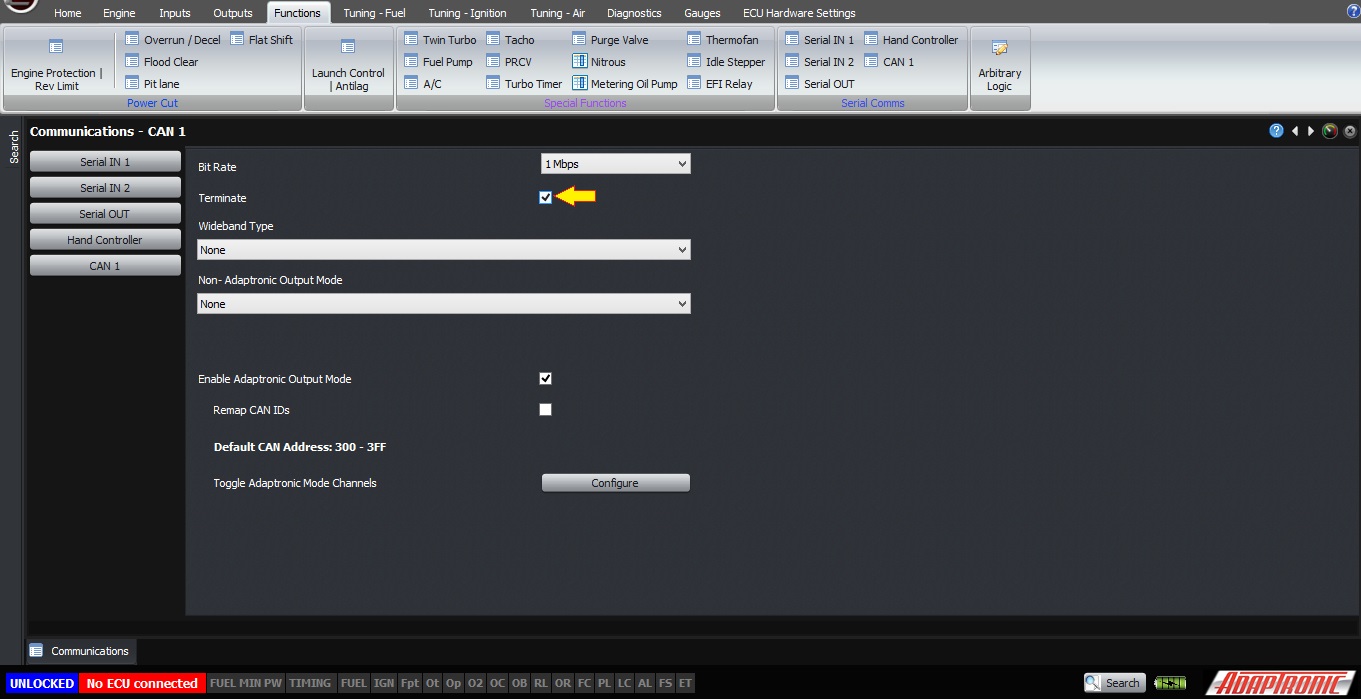This screenshot has height=699, width=1361.
Task: Select Hand Controller sidebar button
Action: [x=105, y=240]
